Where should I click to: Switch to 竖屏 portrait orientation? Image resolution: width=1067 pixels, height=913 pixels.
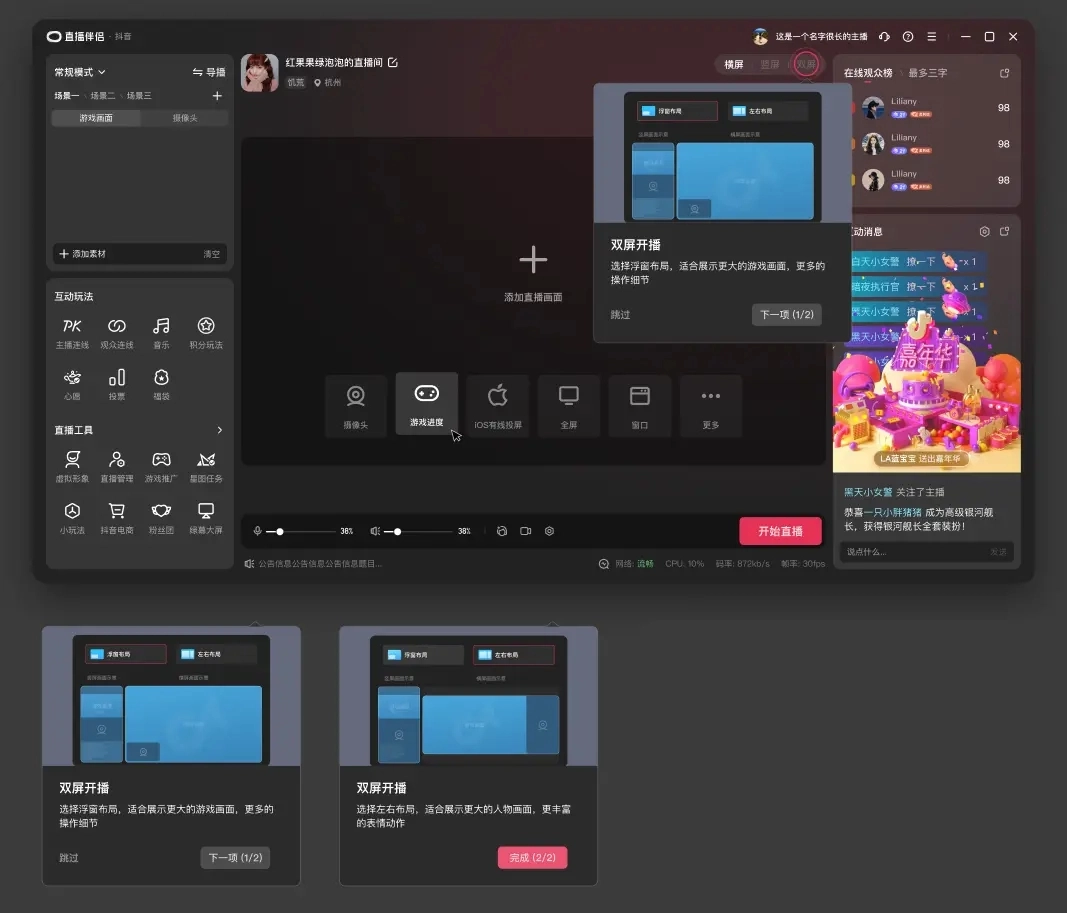point(769,65)
